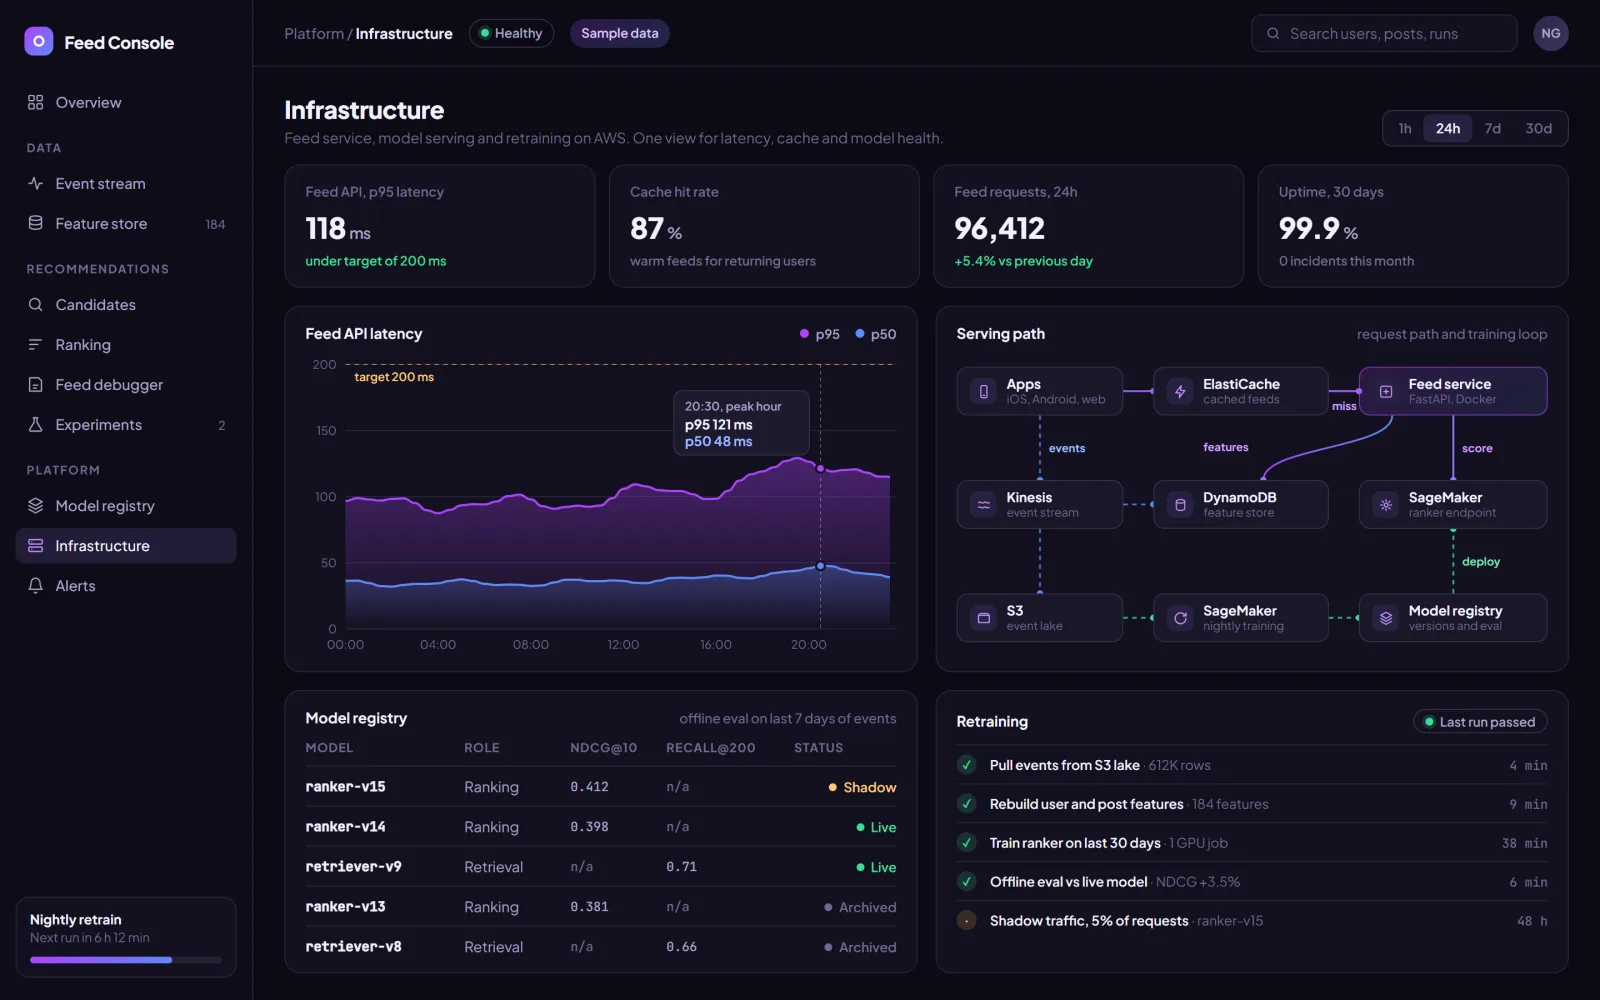The image size is (1600, 1000).
Task: Click the S3 event lake icon
Action: [984, 618]
